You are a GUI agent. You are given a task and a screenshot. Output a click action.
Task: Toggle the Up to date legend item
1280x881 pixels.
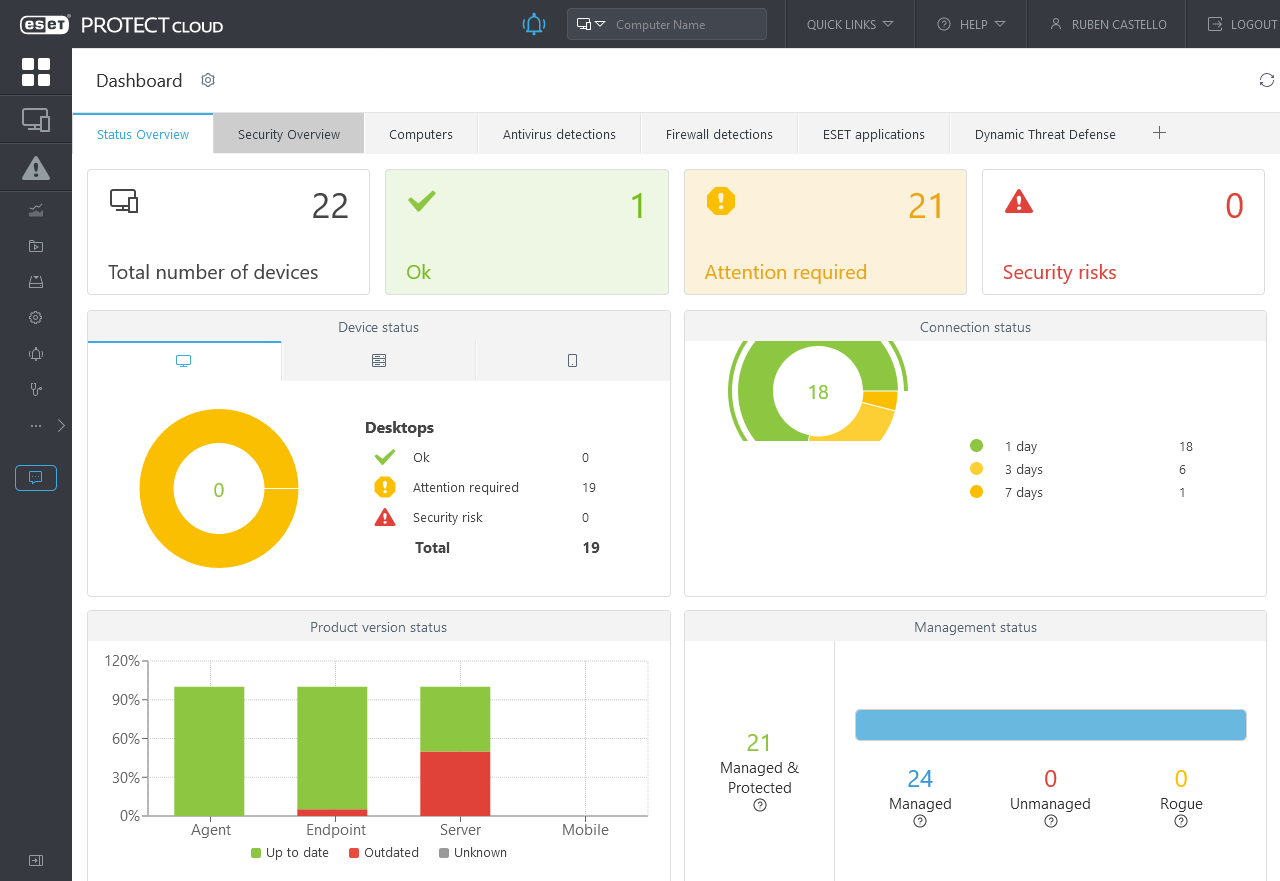click(x=290, y=853)
